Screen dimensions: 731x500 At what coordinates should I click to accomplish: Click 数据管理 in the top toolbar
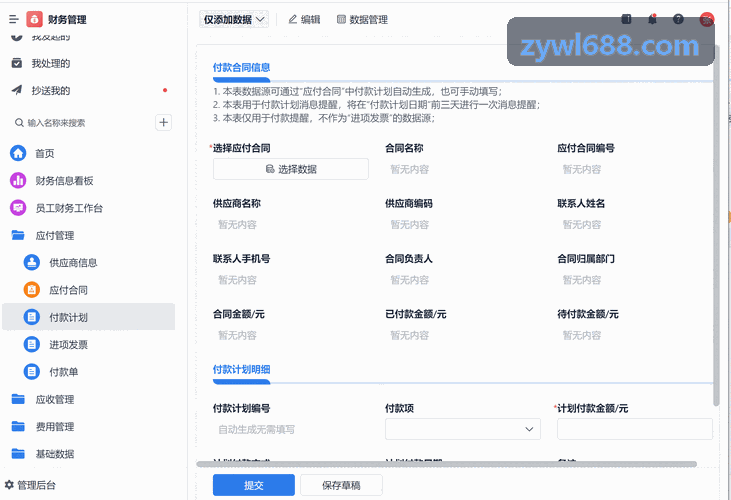[362, 19]
